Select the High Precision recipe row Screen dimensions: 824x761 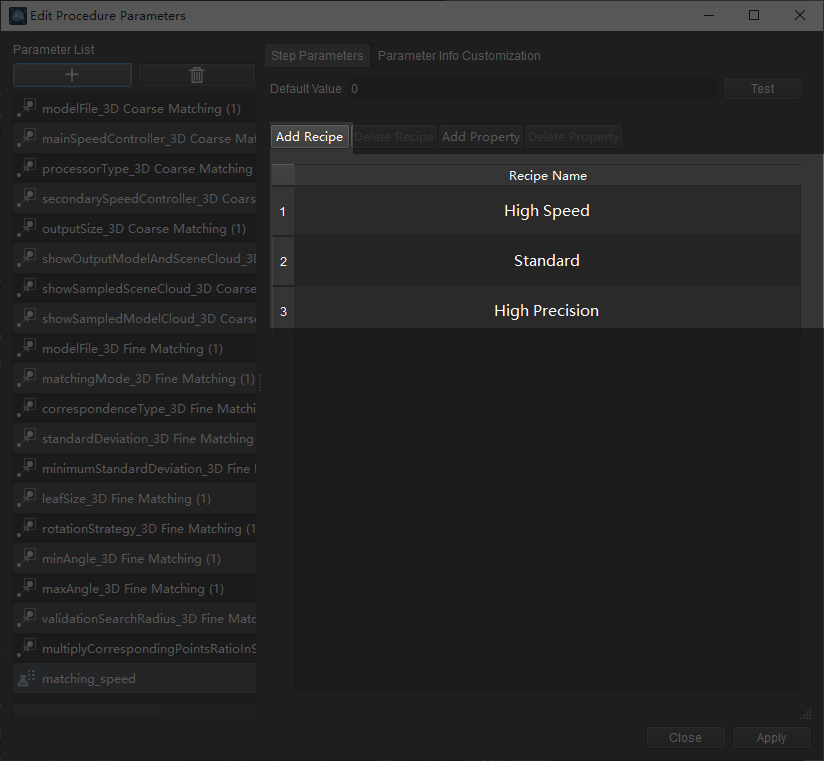pyautogui.click(x=546, y=311)
